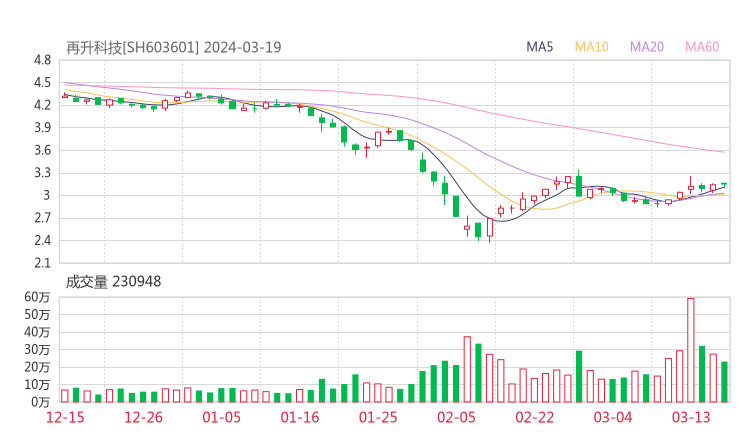Click the 03-04 date axis label
The image size is (740, 440).
pyautogui.click(x=613, y=417)
